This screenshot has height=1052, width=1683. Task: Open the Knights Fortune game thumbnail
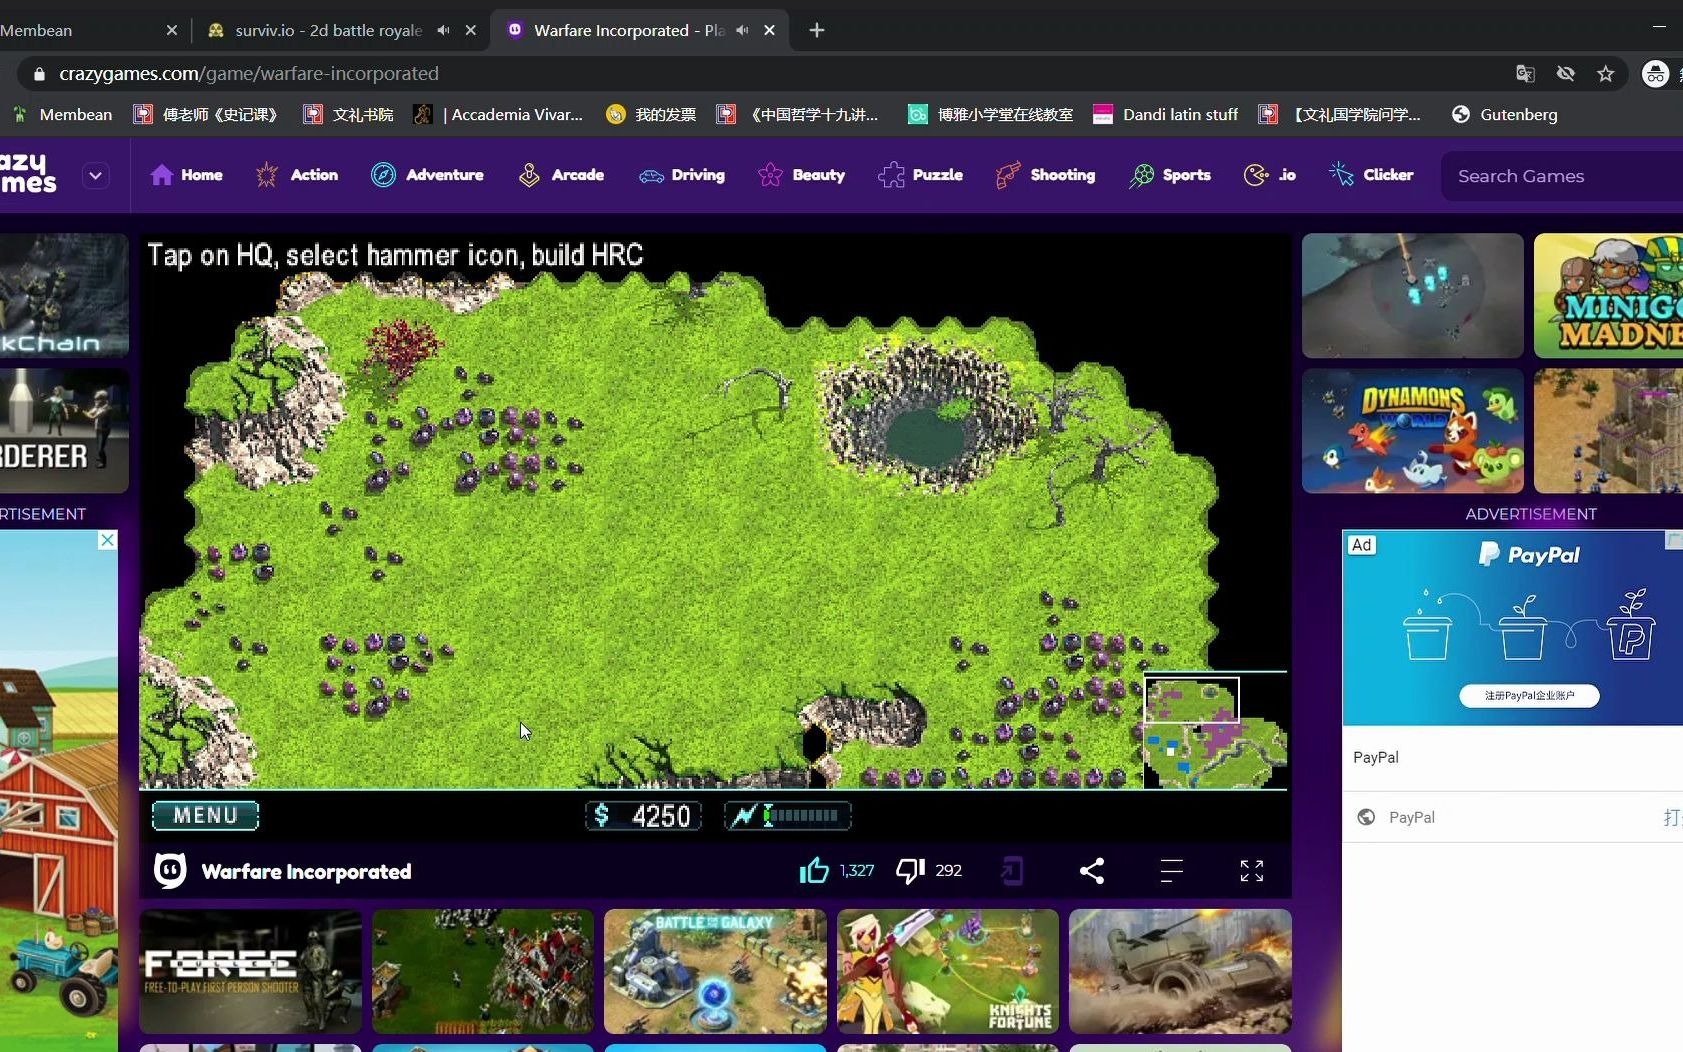point(948,971)
